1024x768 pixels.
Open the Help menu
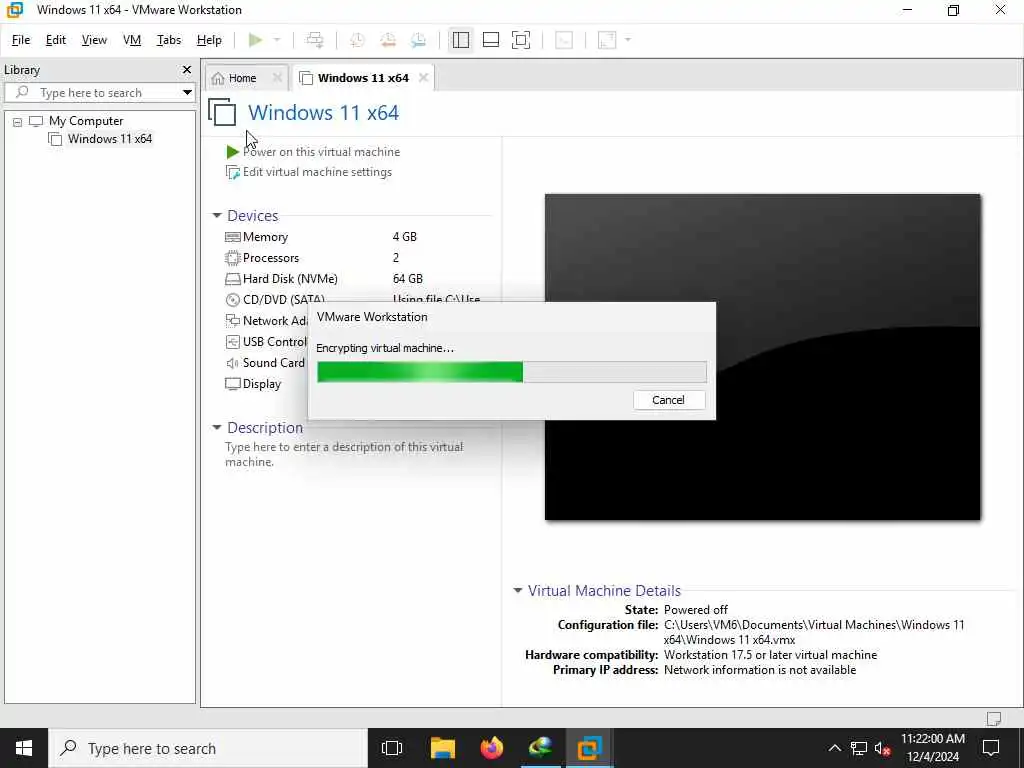tap(209, 40)
